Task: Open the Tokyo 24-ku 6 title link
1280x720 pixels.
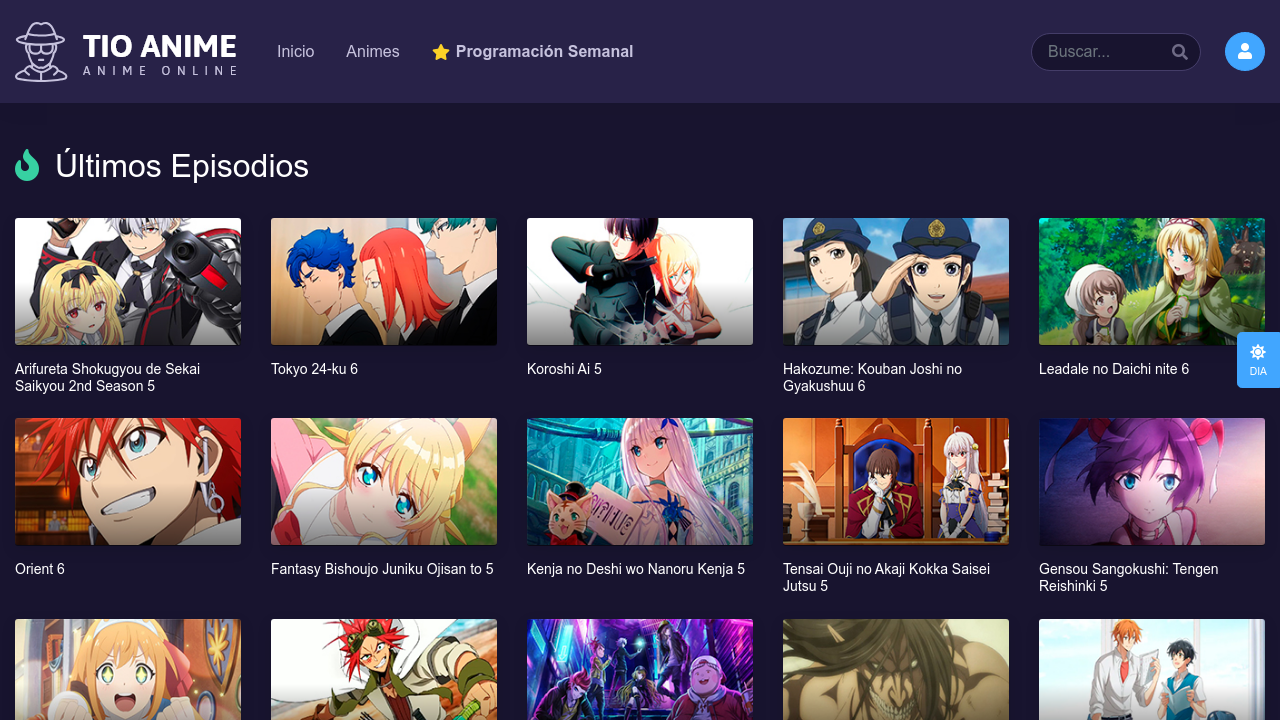Action: (314, 369)
